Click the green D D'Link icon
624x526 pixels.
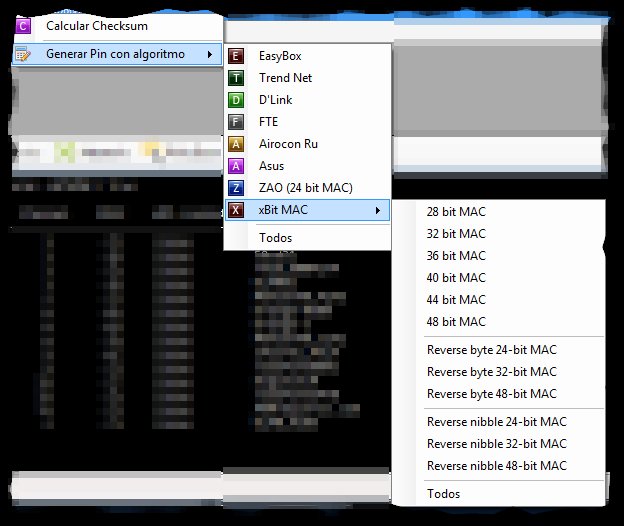236,99
